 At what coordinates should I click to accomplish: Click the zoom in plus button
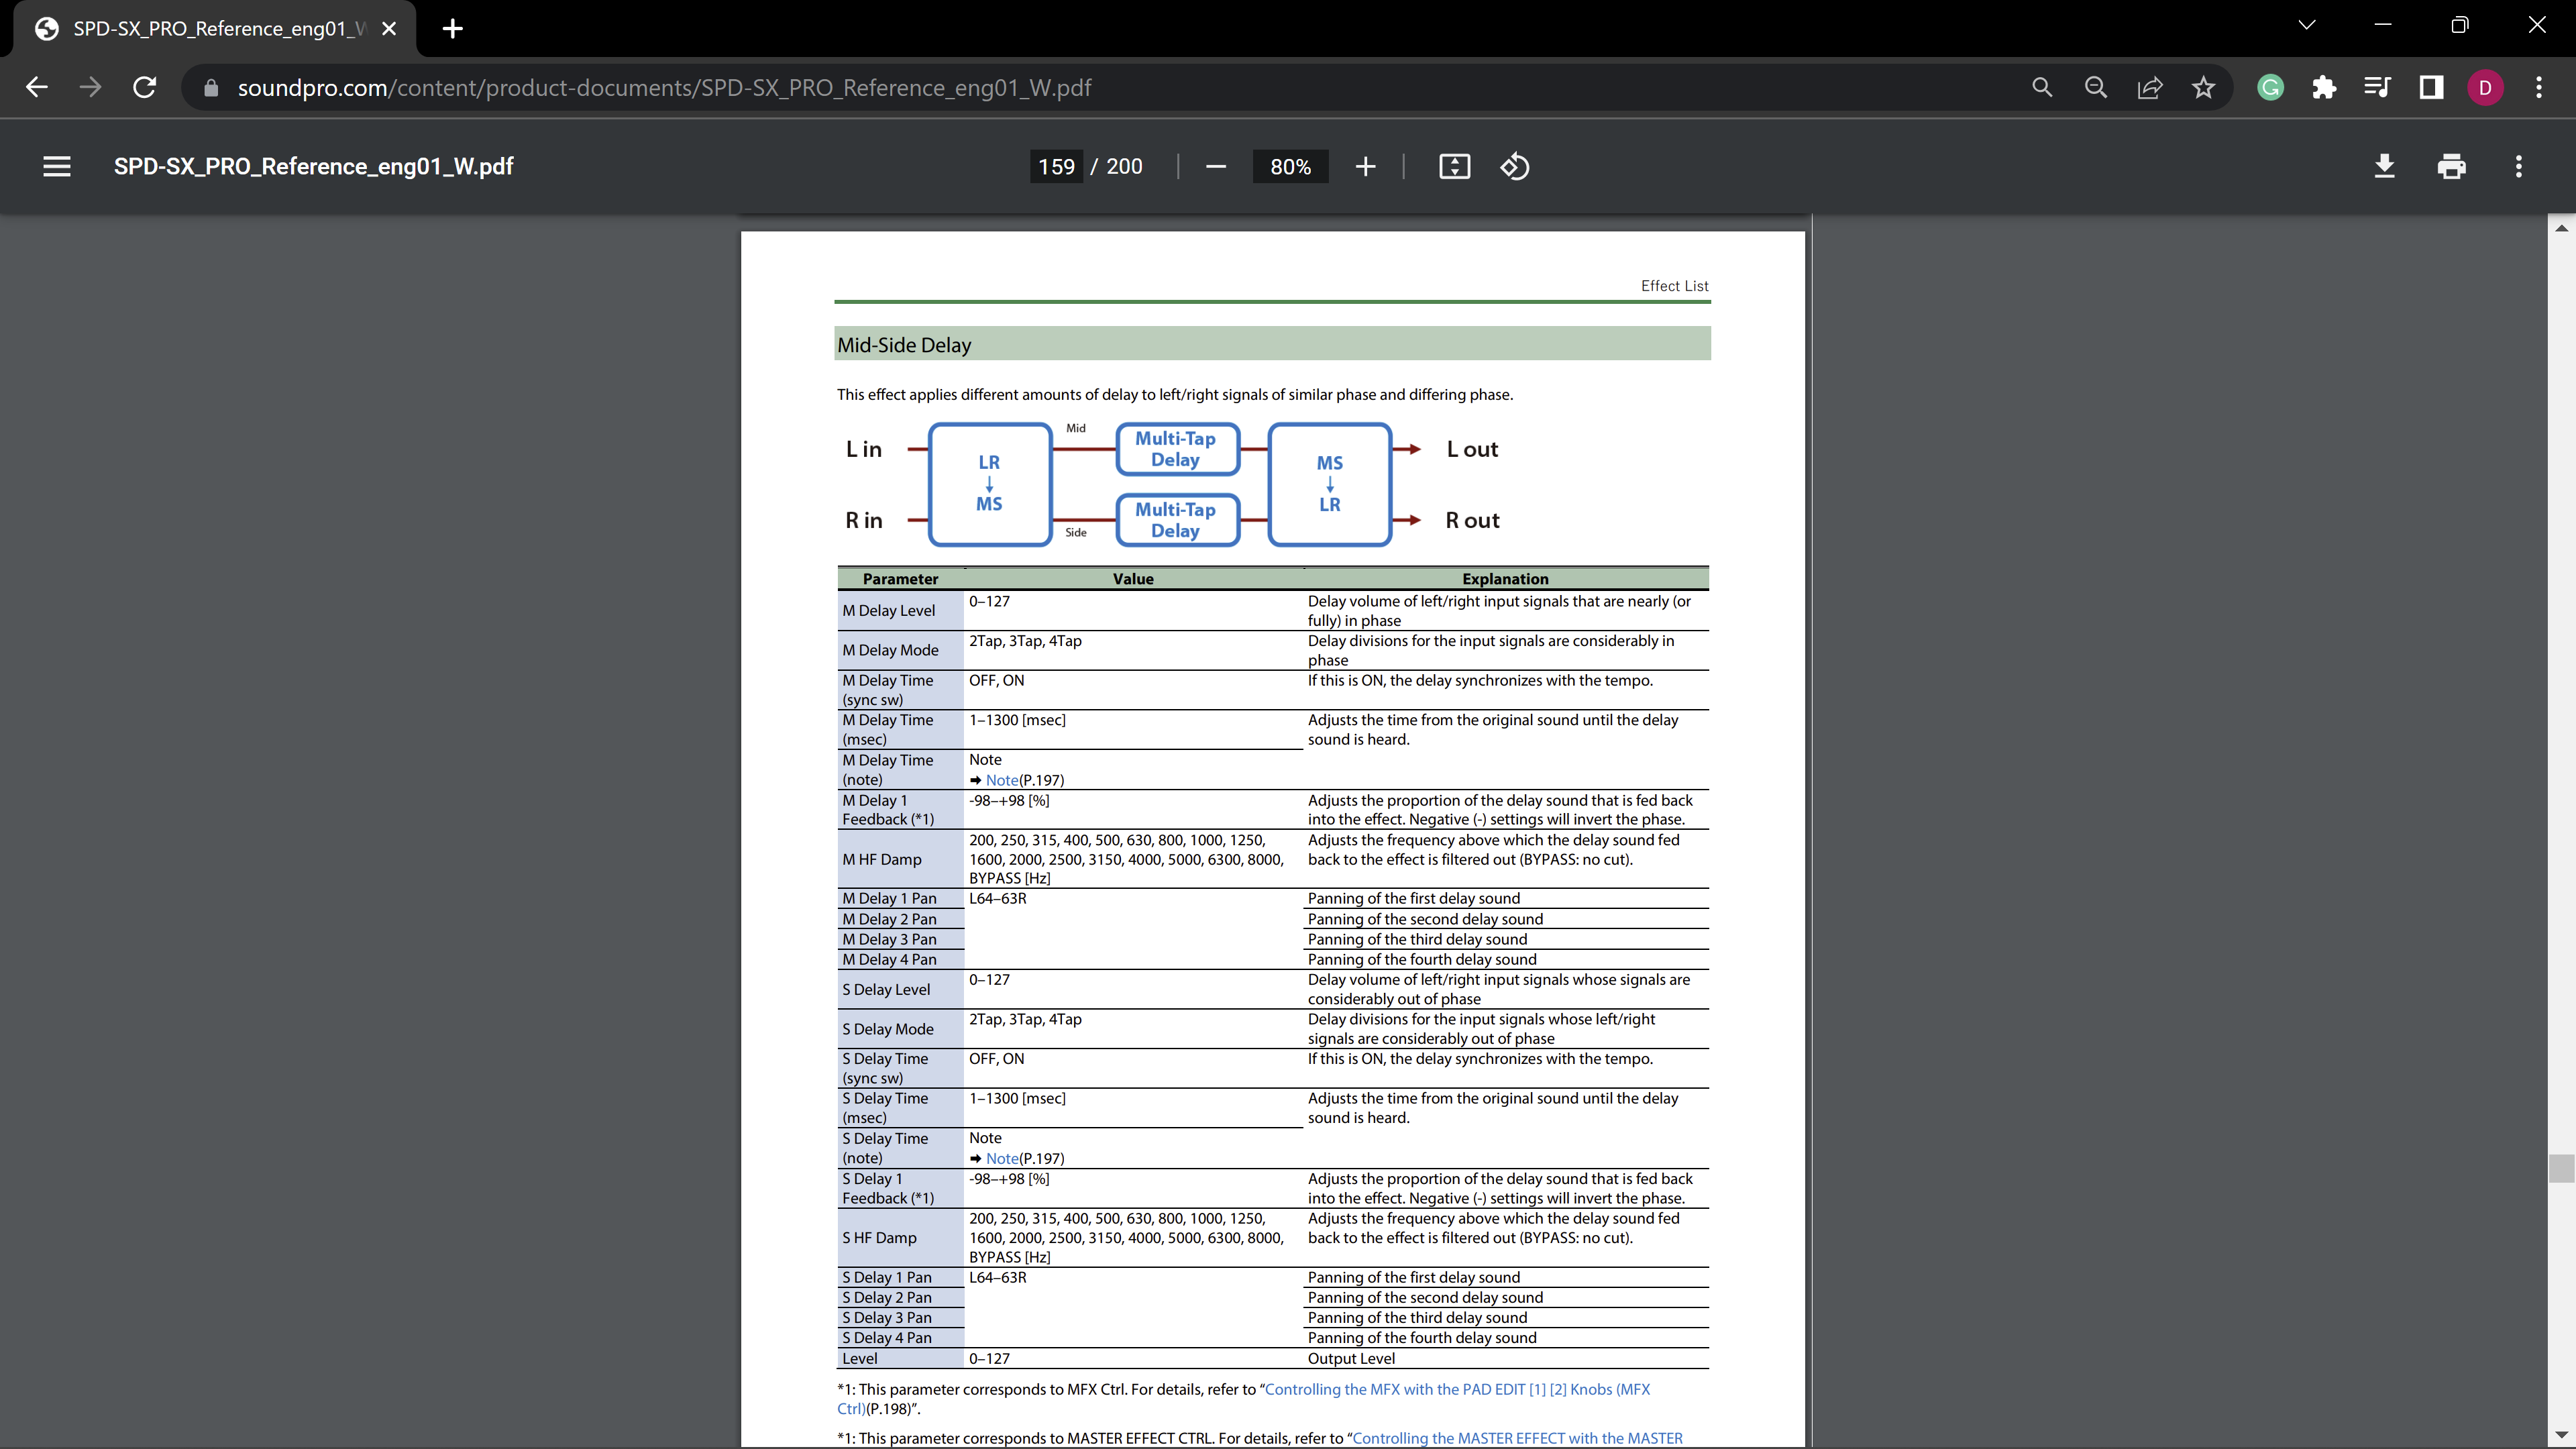coord(1365,167)
